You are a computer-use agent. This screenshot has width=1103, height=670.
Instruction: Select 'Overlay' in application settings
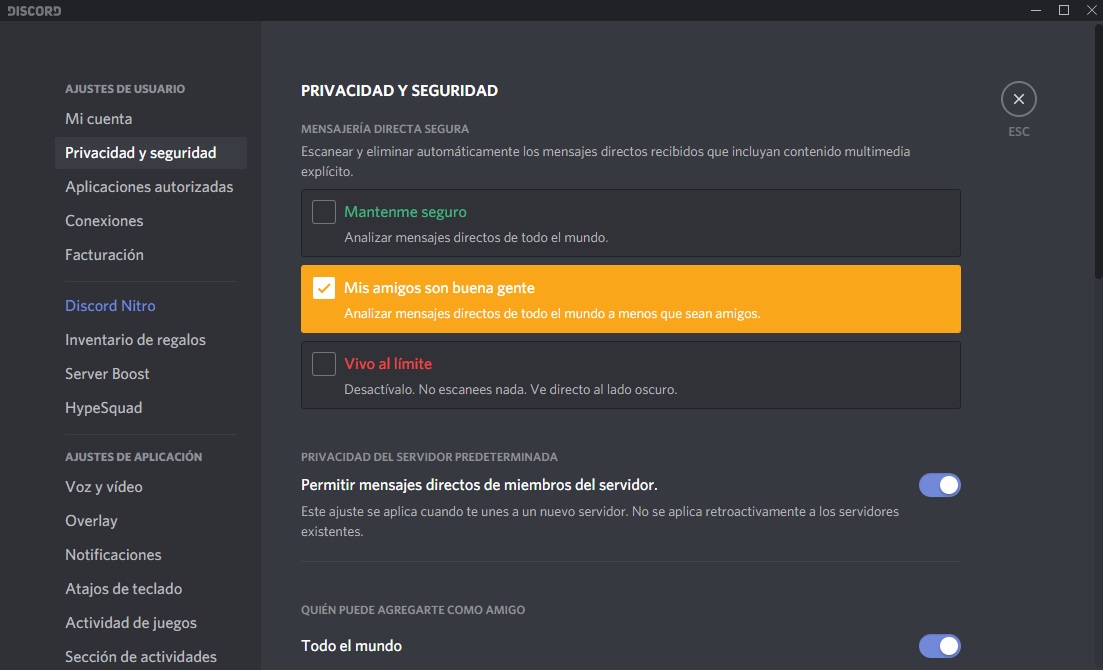[91, 521]
